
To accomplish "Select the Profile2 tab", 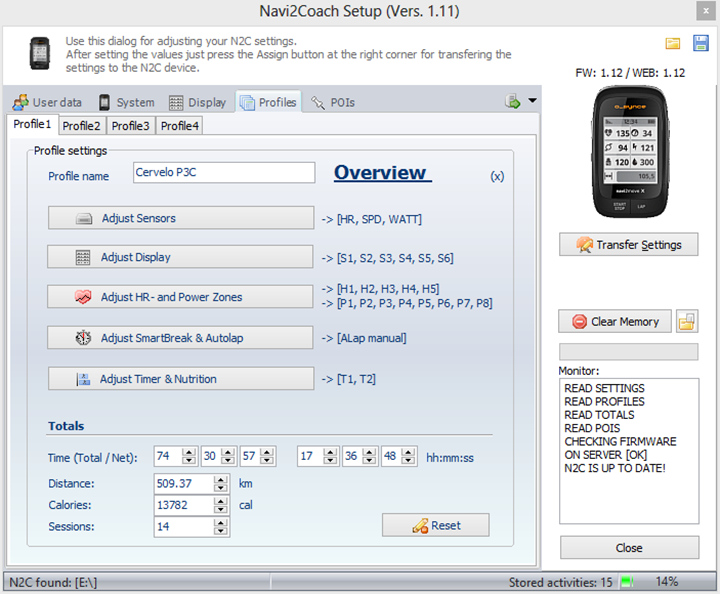I will click(x=81, y=125).
